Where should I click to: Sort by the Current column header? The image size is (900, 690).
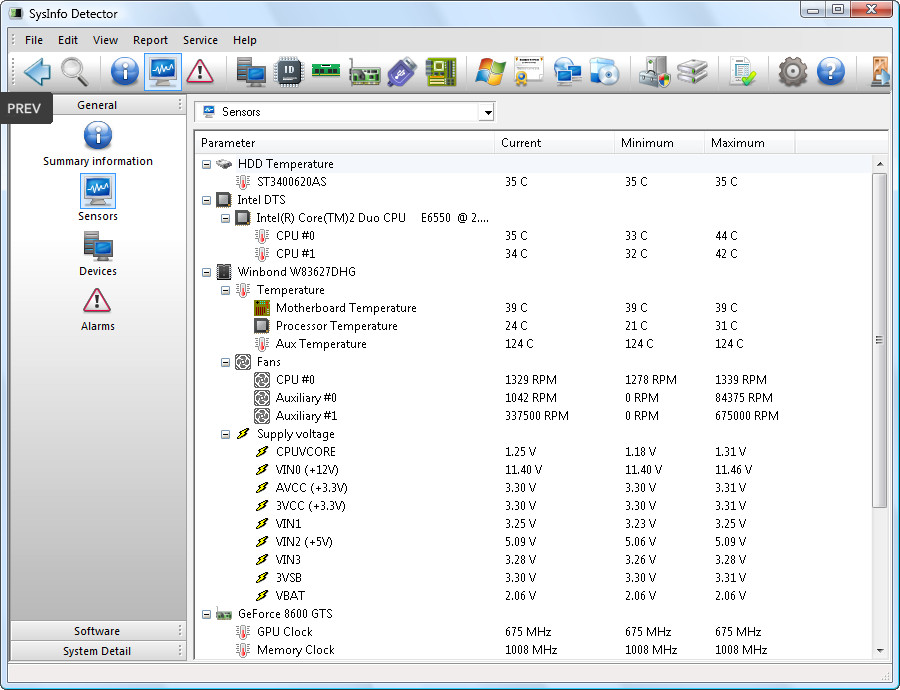554,143
